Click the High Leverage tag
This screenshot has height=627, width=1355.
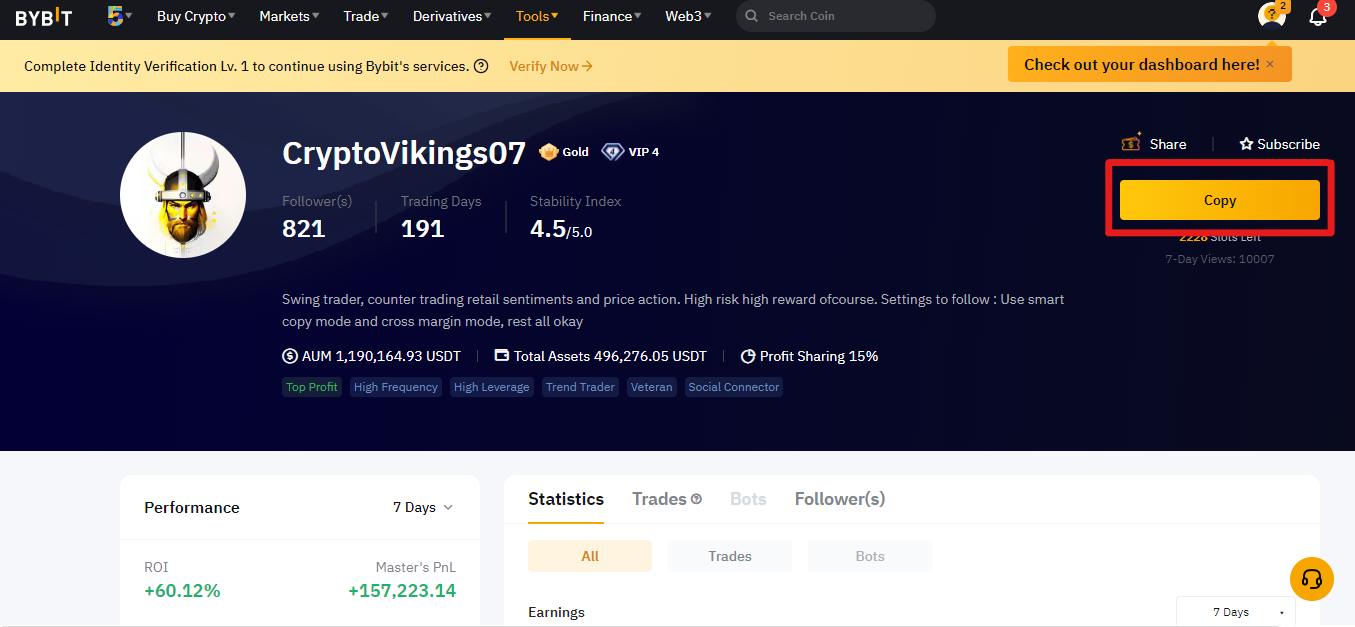(492, 387)
